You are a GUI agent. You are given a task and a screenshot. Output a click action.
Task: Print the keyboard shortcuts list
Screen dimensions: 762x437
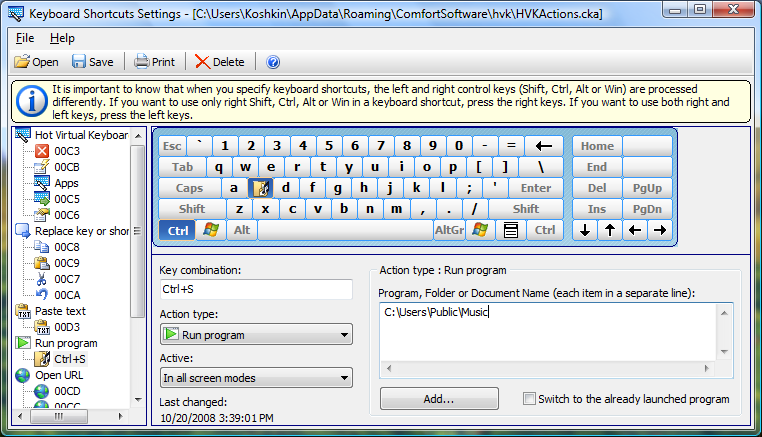(x=155, y=62)
